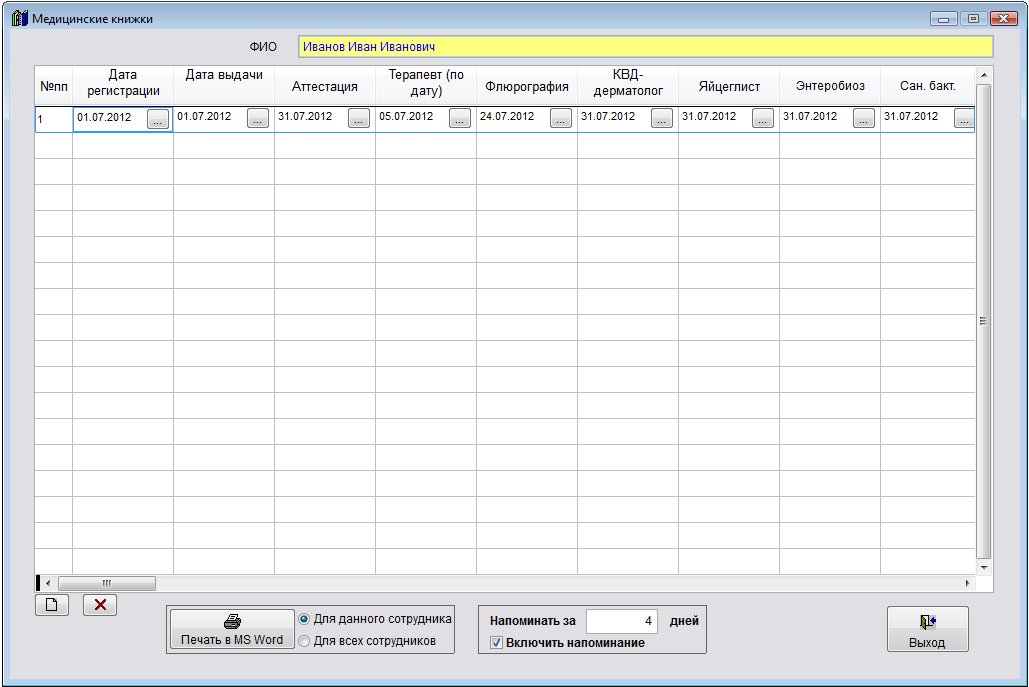Click the Напоминать за days input field
Image resolution: width=1029 pixels, height=687 pixels.
point(621,621)
